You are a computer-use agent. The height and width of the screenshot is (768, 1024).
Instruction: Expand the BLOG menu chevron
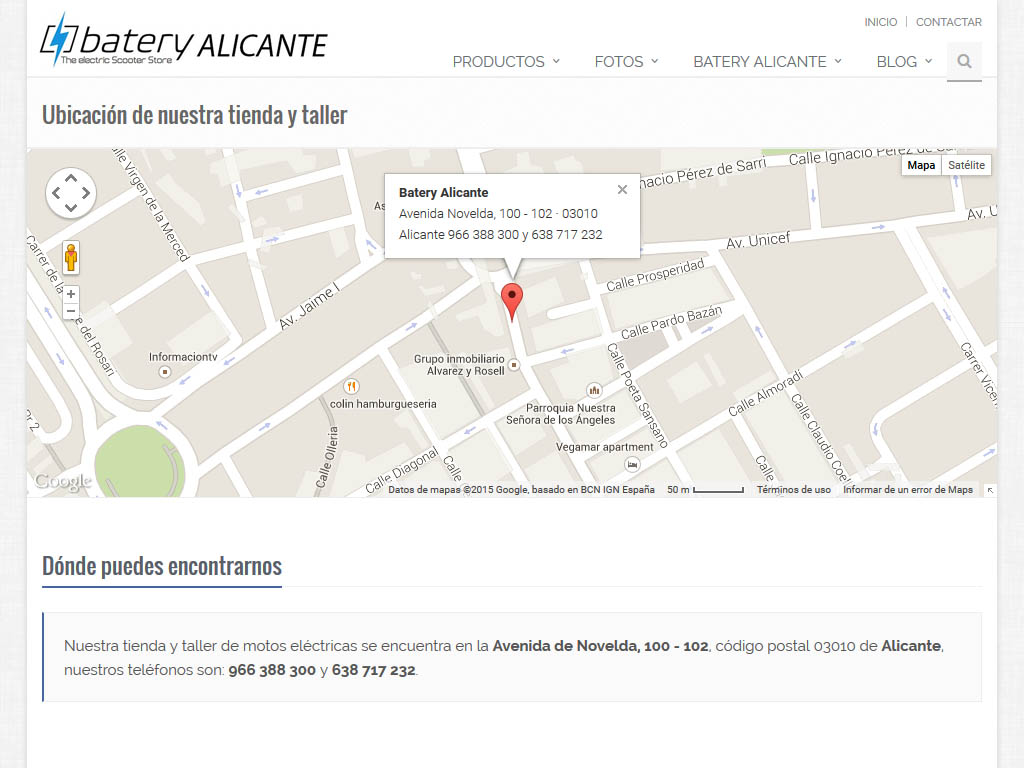click(x=928, y=61)
